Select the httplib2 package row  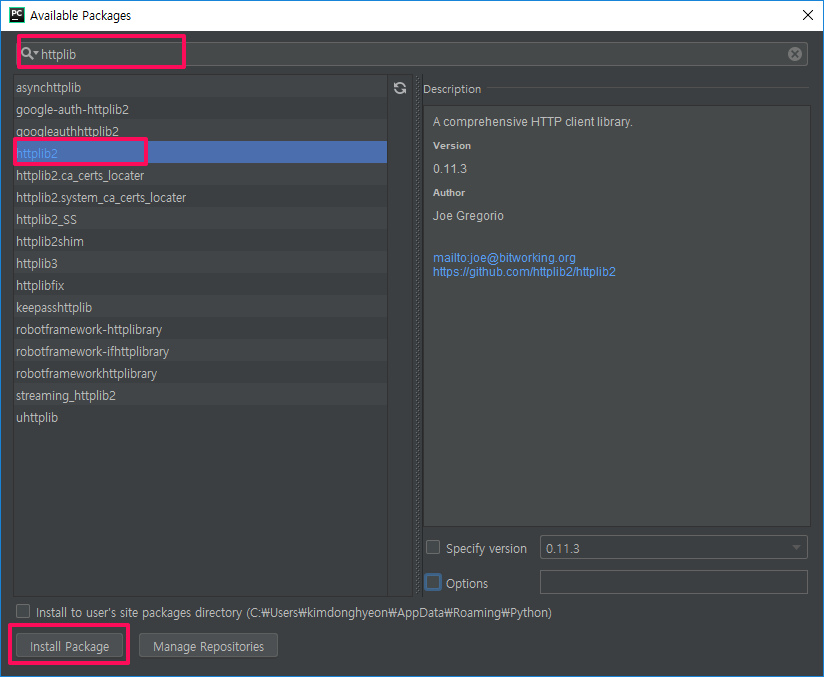point(200,153)
